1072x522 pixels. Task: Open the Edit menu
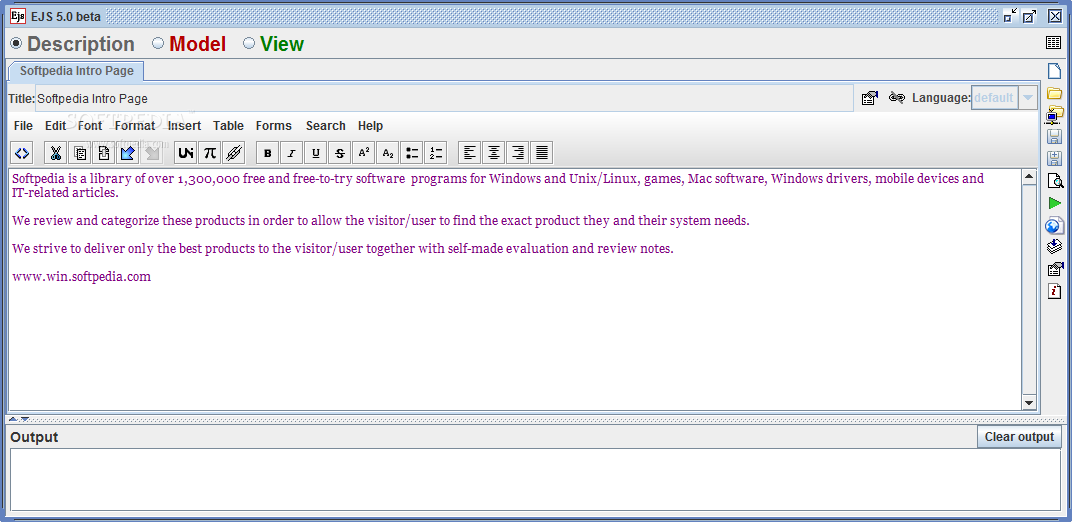55,126
